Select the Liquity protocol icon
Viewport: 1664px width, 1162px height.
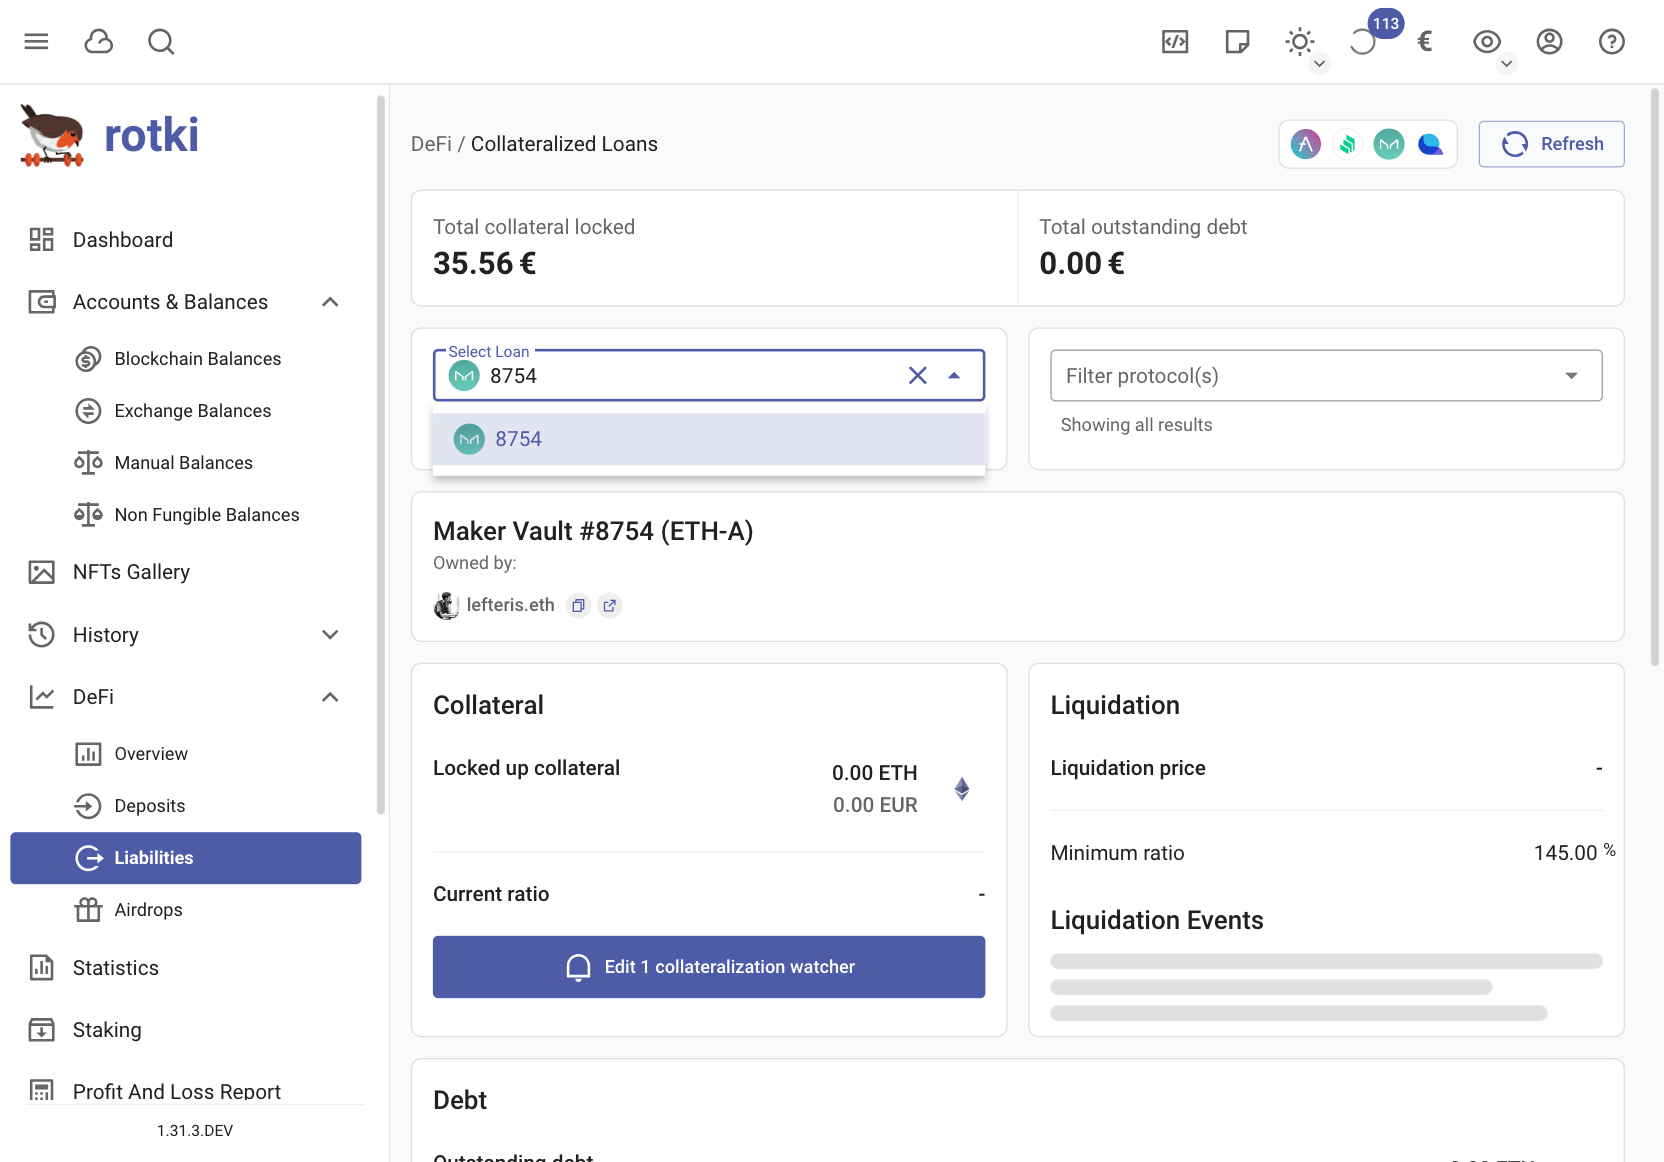[1431, 144]
